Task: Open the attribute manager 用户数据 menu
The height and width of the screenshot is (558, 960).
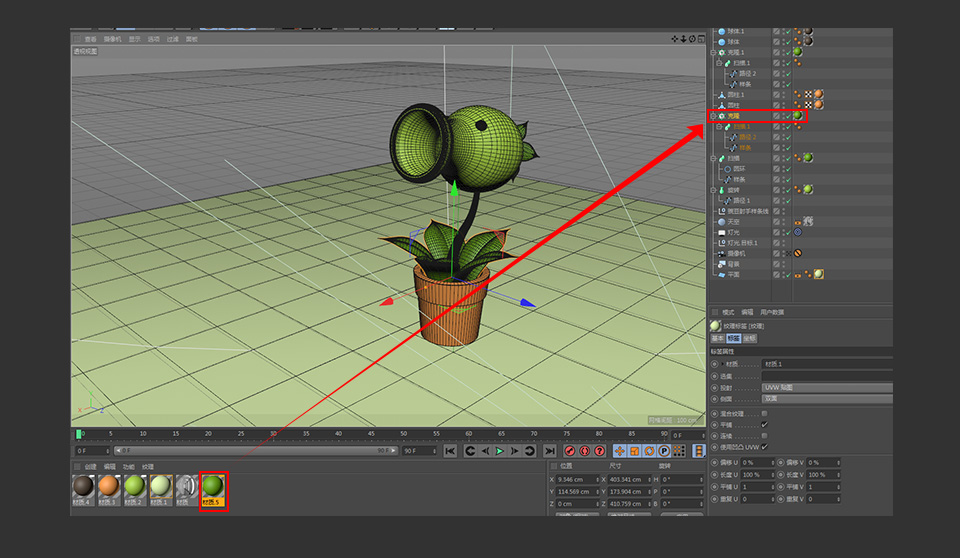Action: click(x=771, y=312)
